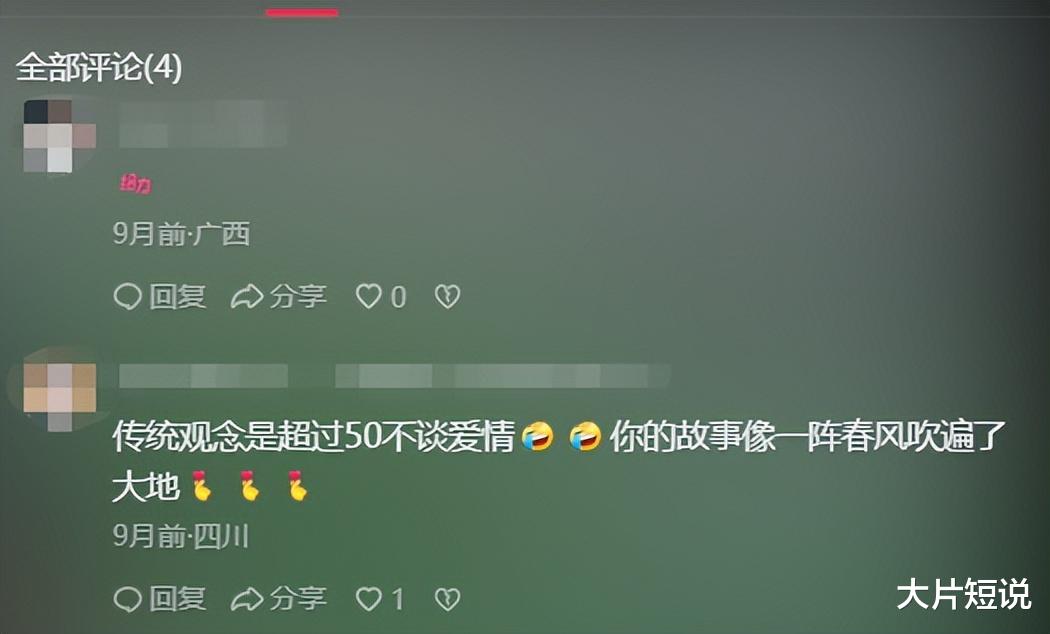Click the pink sticker in first comment
The width and height of the screenshot is (1050, 634).
tap(136, 184)
